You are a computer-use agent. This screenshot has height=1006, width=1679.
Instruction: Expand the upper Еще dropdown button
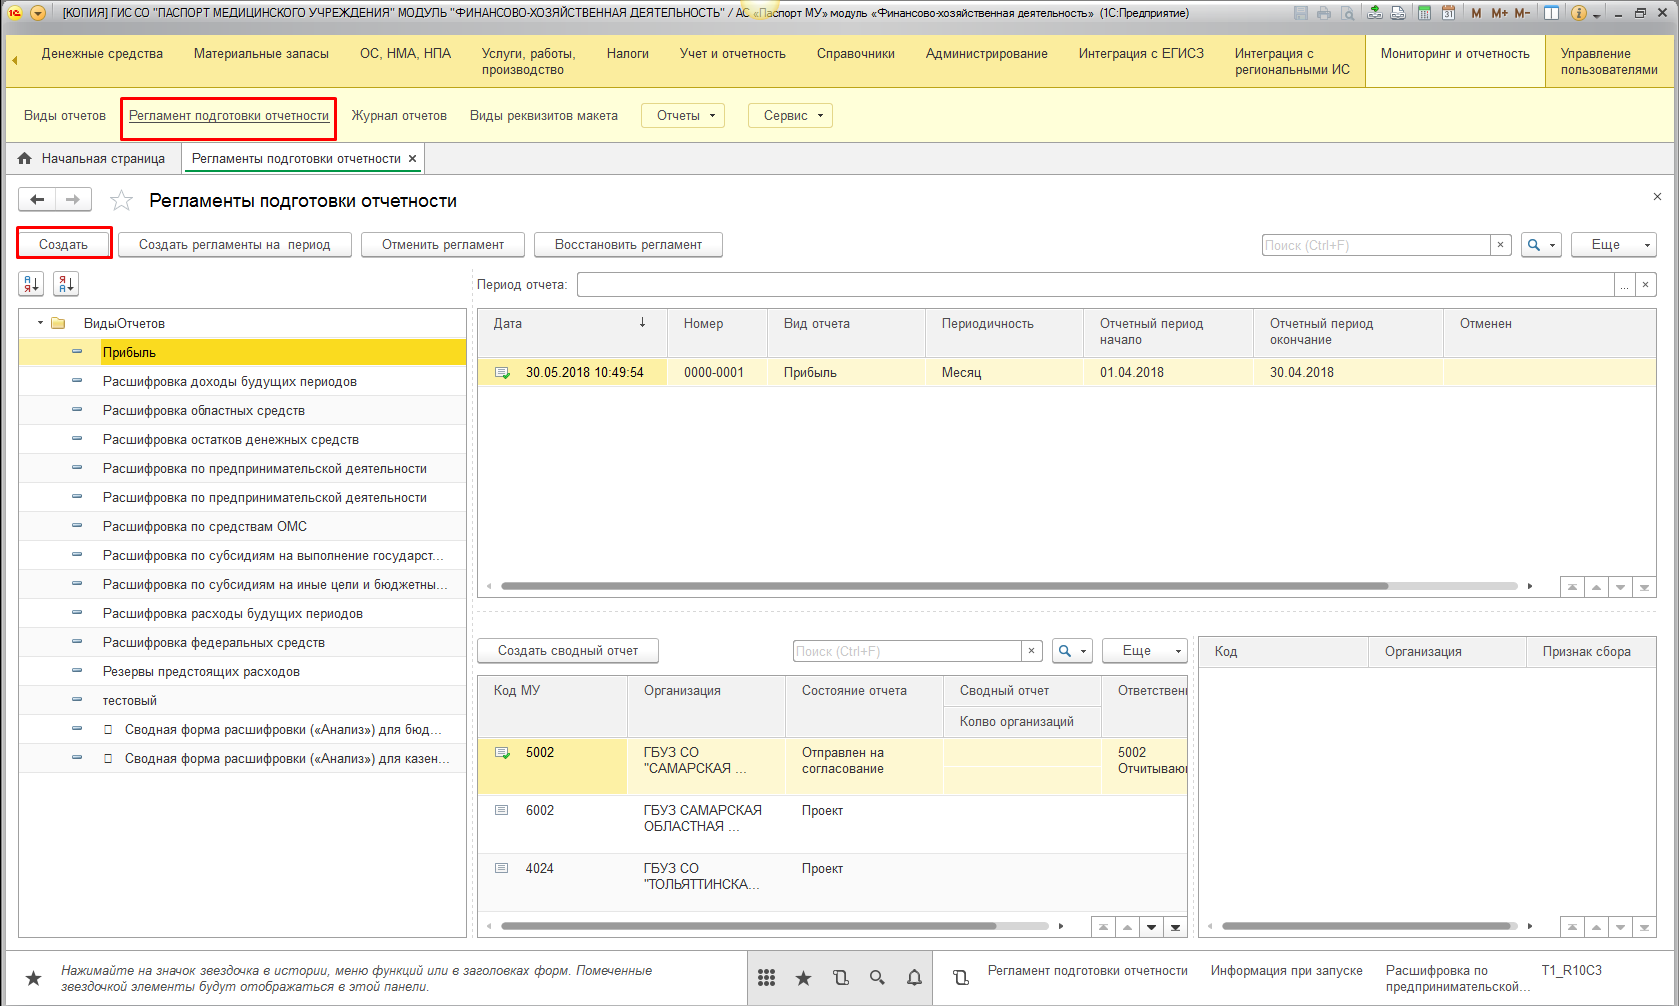(x=1613, y=245)
